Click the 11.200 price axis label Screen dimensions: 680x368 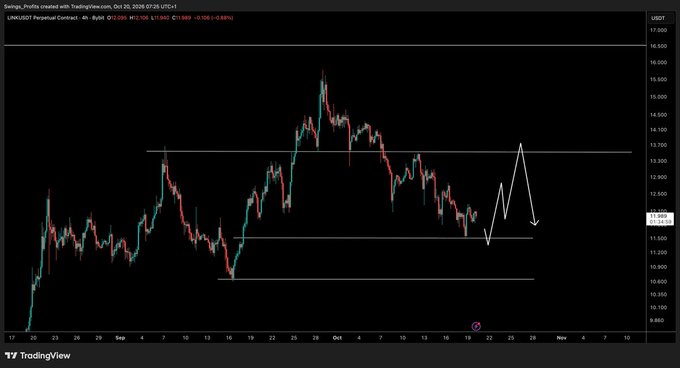658,252
